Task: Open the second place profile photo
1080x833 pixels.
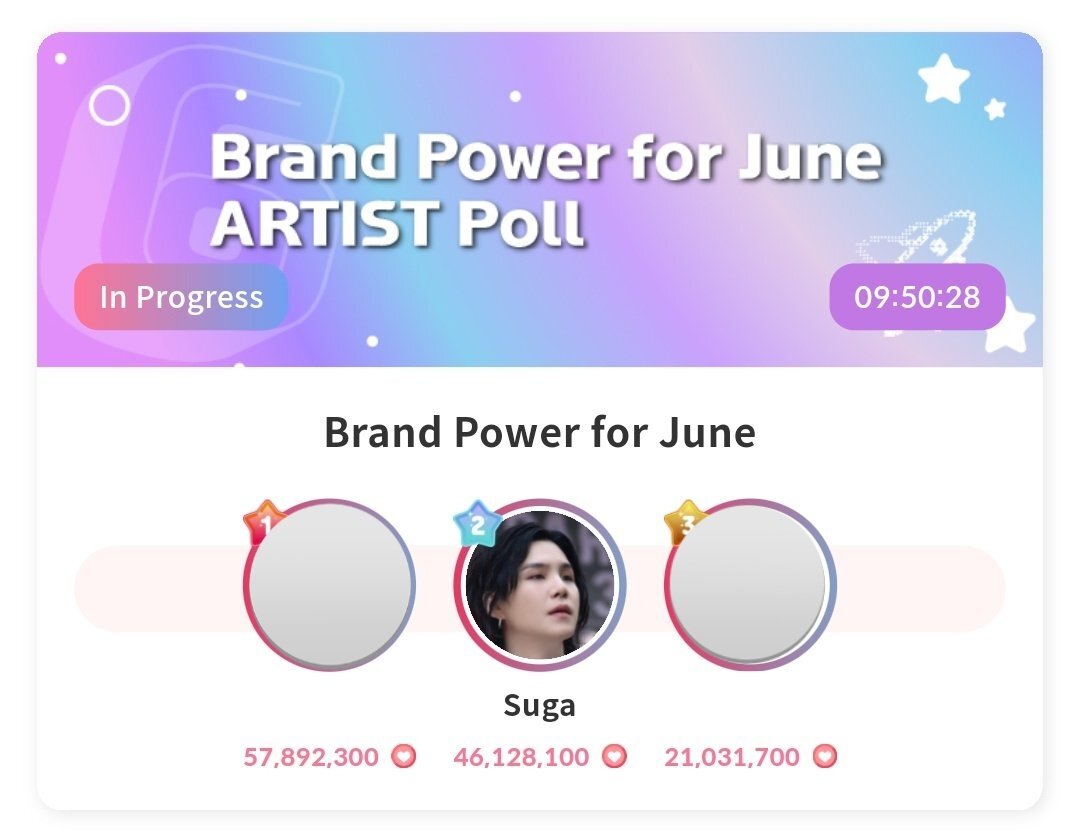Action: [540, 585]
